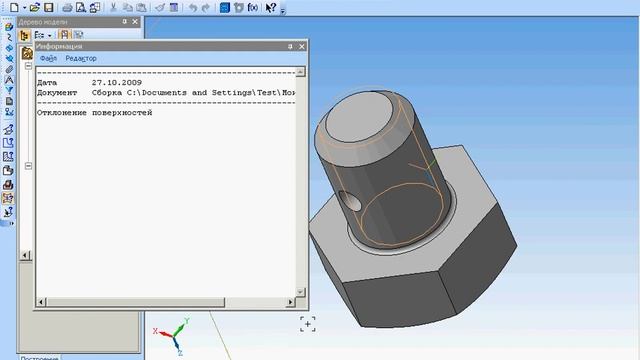Click the small hole in cylinder
This screenshot has width=640, height=360.
point(351,201)
